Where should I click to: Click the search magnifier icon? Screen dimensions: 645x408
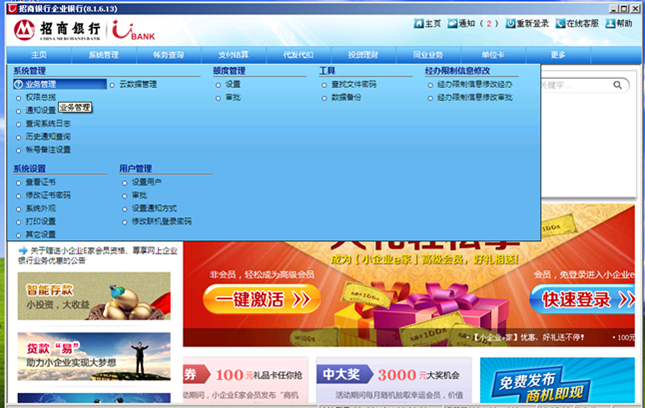pyautogui.click(x=617, y=85)
